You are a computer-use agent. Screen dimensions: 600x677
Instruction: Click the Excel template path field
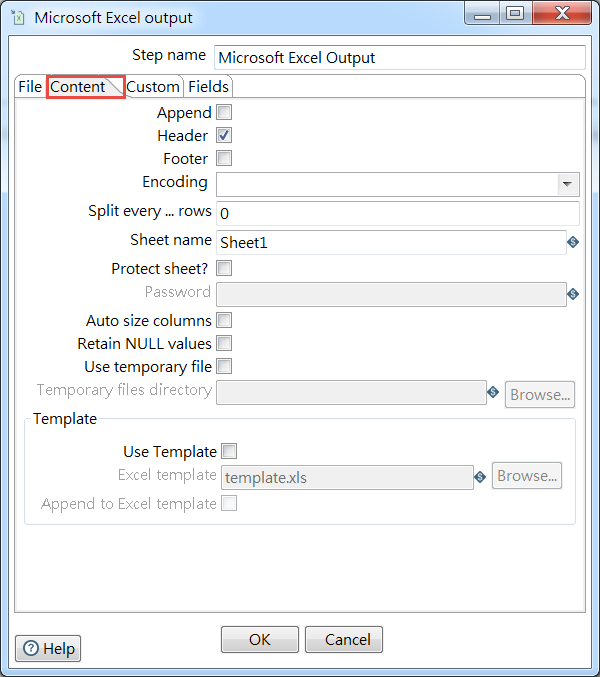tap(347, 478)
